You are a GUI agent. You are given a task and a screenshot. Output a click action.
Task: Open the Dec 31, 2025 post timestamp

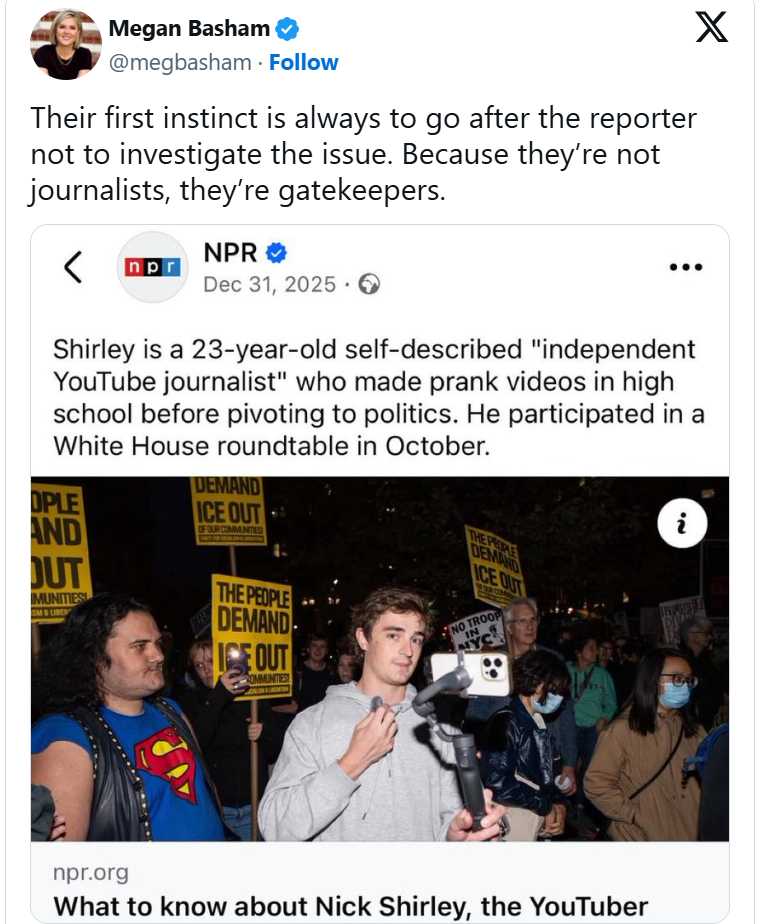(x=269, y=285)
